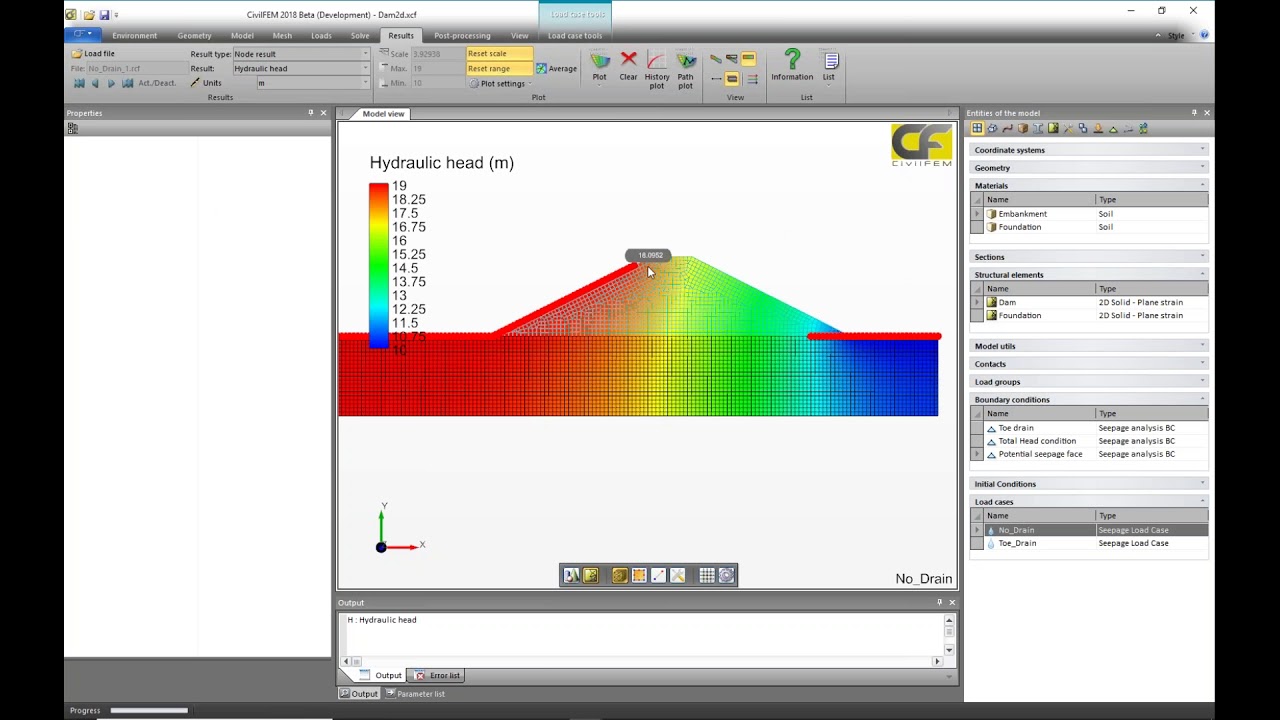Click the Reset scale button
Image resolution: width=1280 pixels, height=720 pixels.
coord(499,54)
